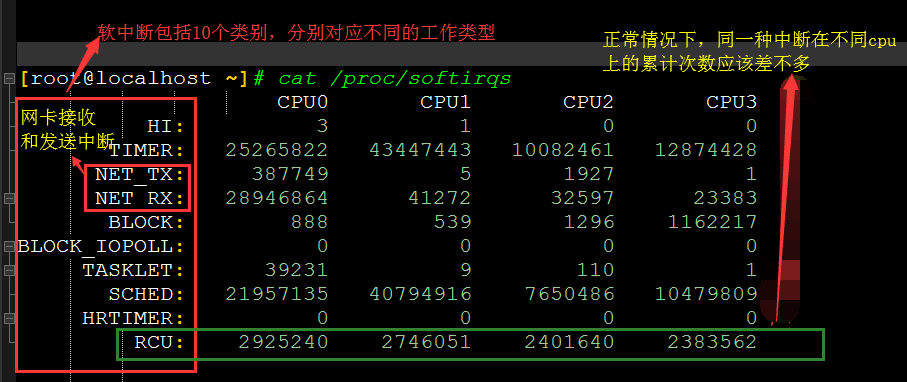
Task: Click the NET_TX value 387749
Action: (x=290, y=174)
